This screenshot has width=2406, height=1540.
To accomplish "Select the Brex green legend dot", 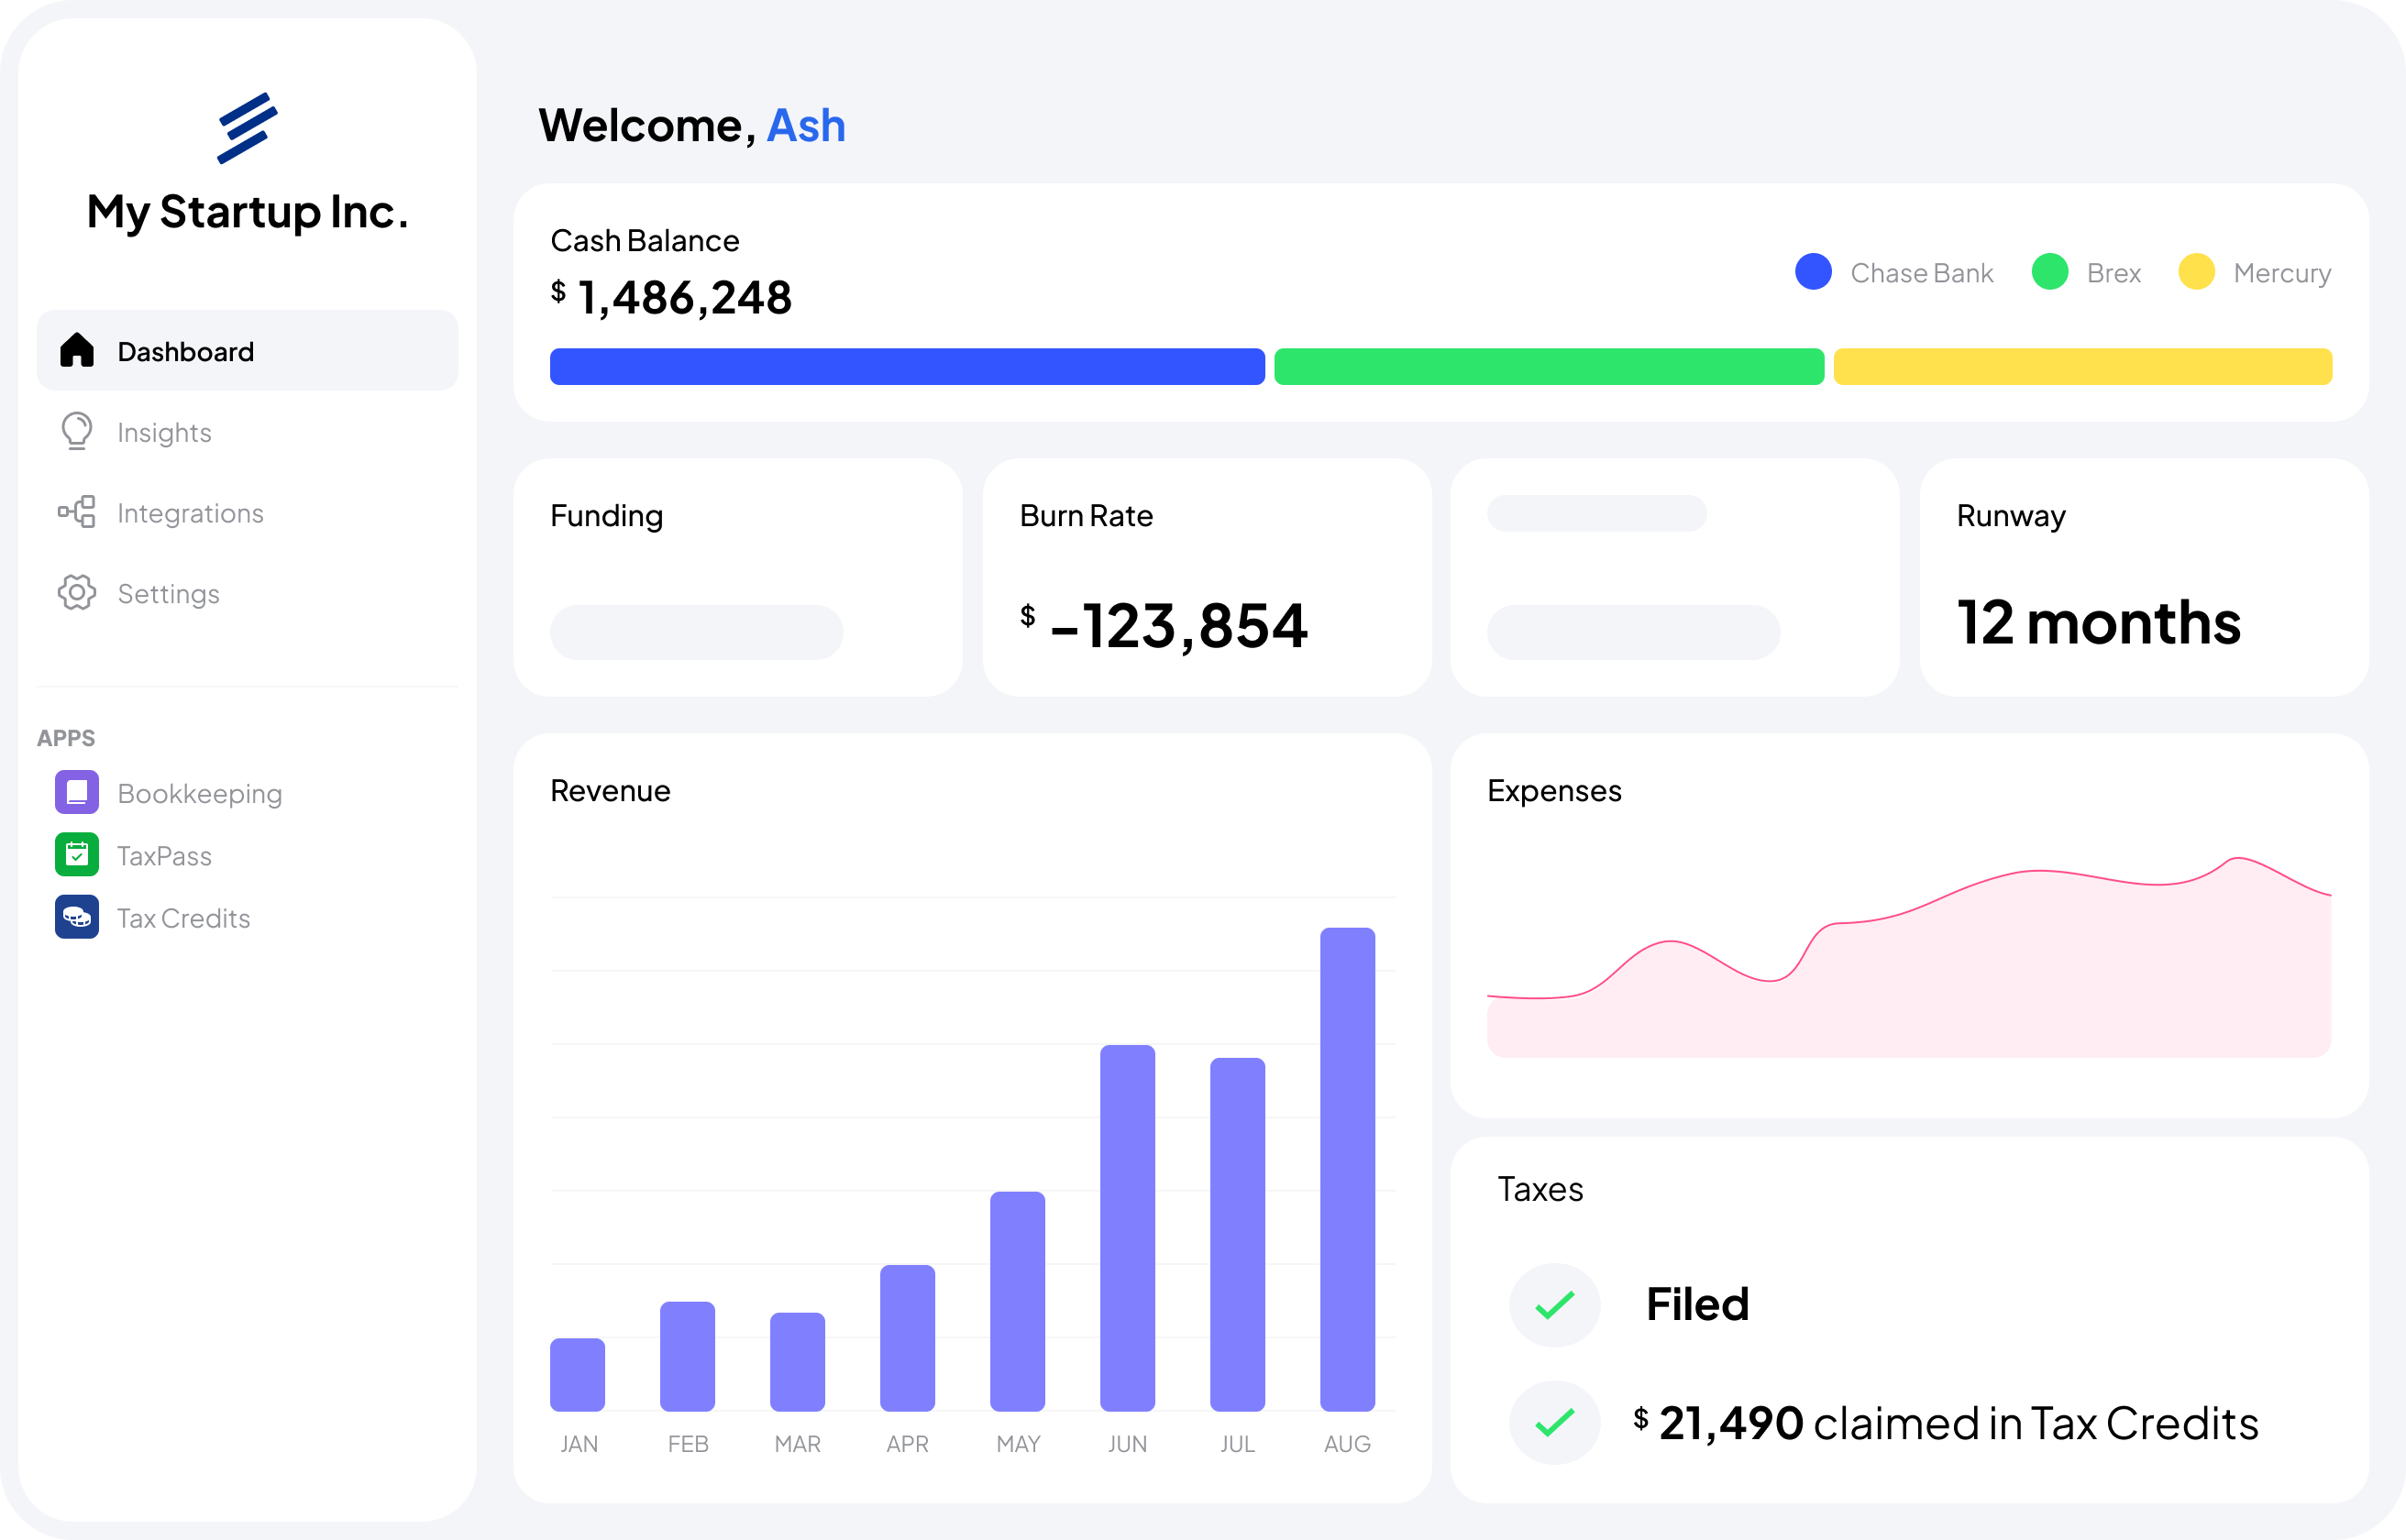I will tap(2049, 272).
